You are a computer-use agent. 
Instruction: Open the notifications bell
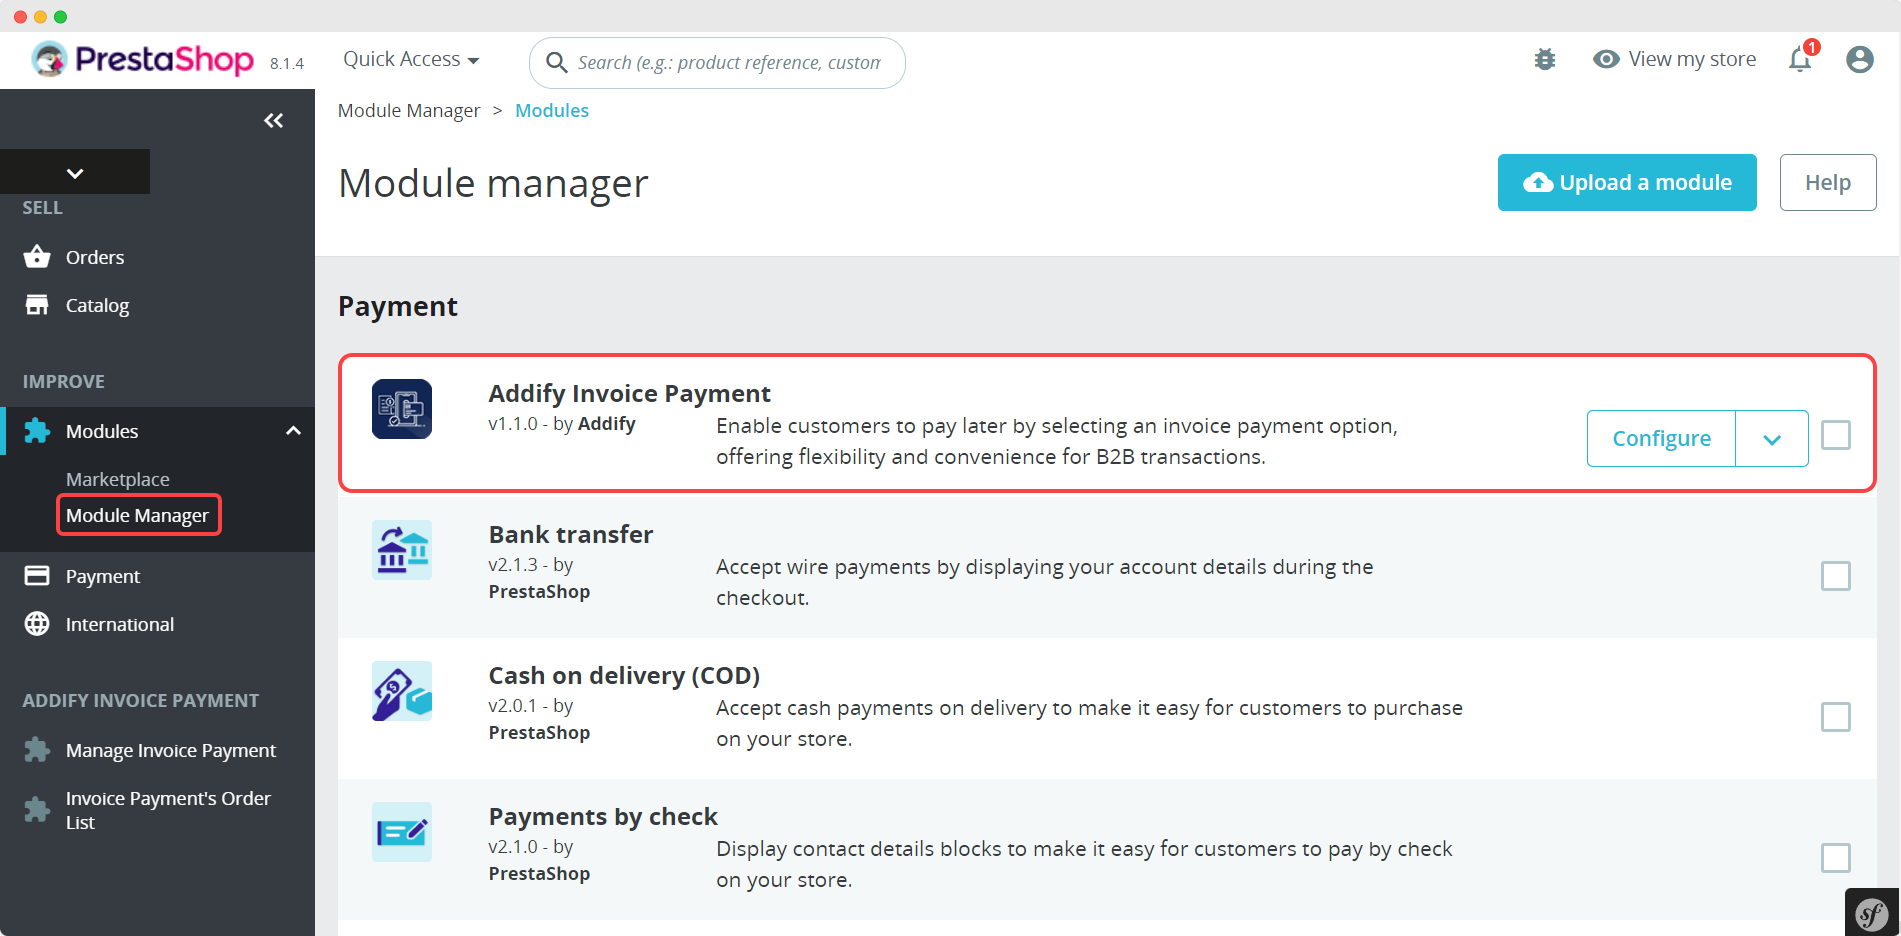tap(1800, 60)
